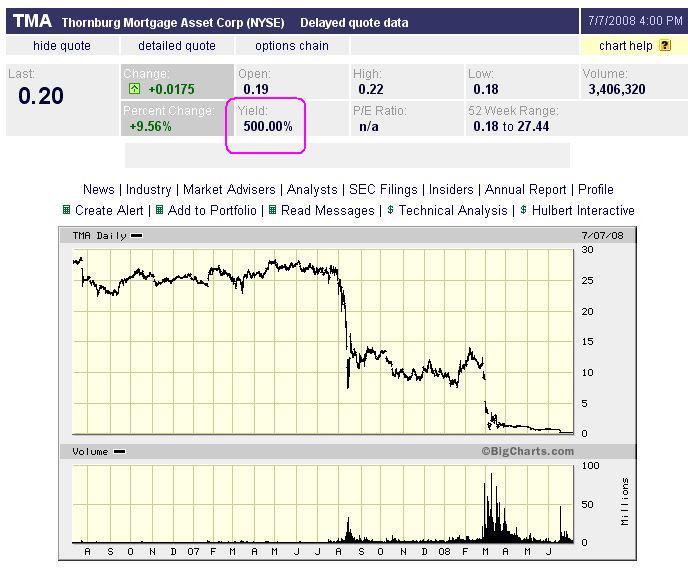Viewport: 688px width, 570px height.
Task: Click the Read Messages green icon
Action: (x=272, y=210)
